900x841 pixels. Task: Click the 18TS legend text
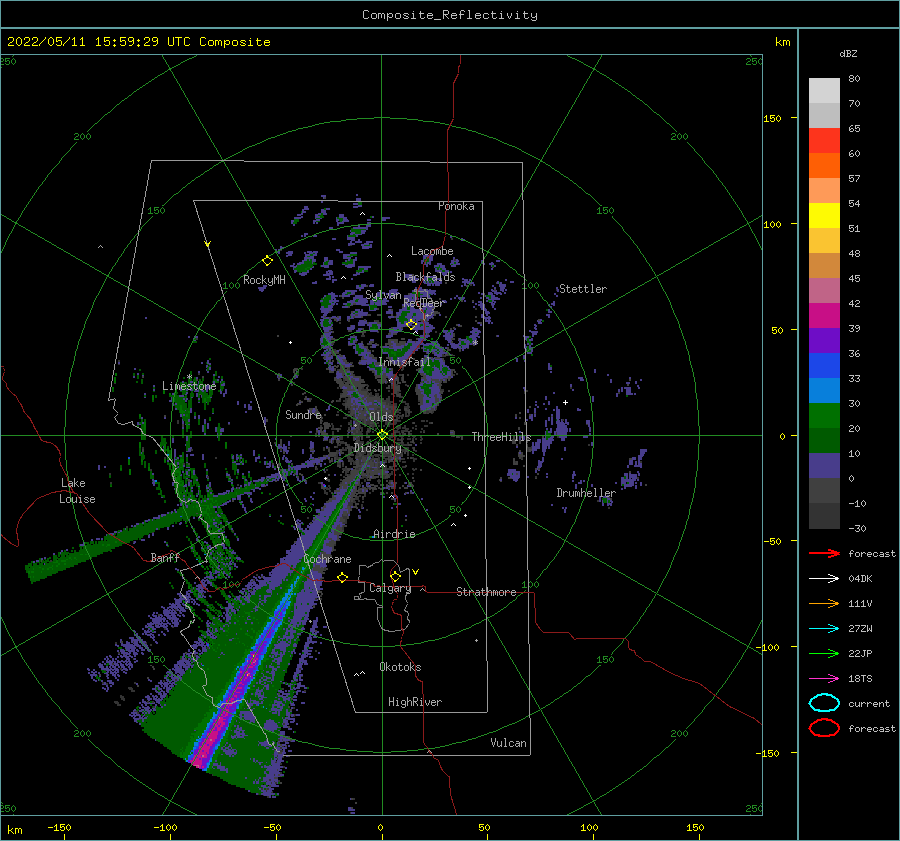(860, 679)
